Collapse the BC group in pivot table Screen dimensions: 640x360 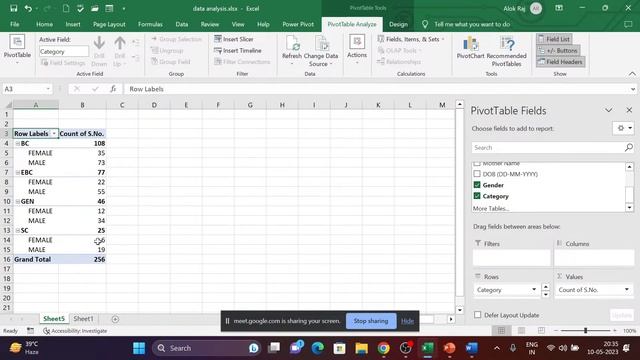tap(18, 143)
